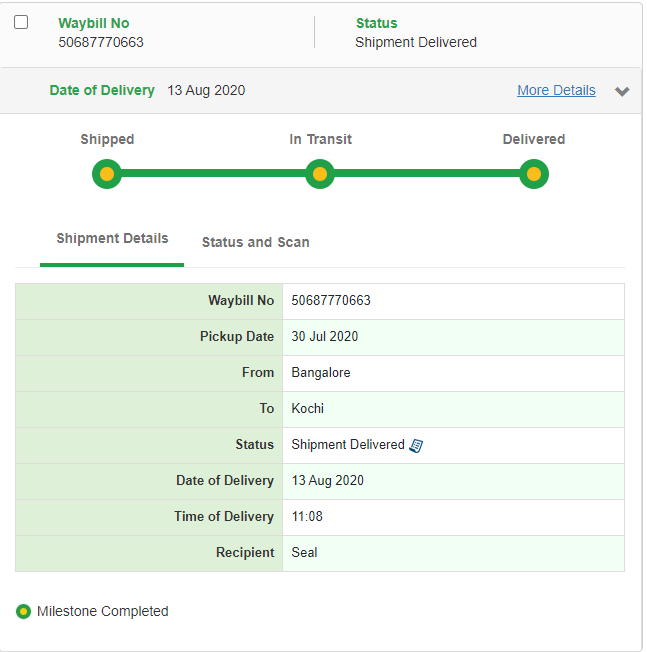
Task: Click the To value Kochi
Action: (x=308, y=408)
